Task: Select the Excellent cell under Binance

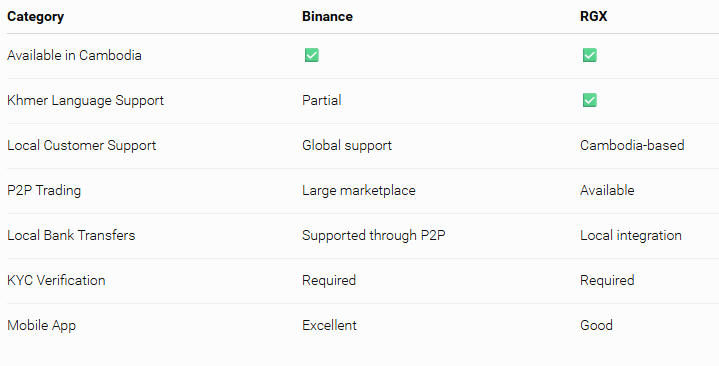Action: [x=329, y=325]
